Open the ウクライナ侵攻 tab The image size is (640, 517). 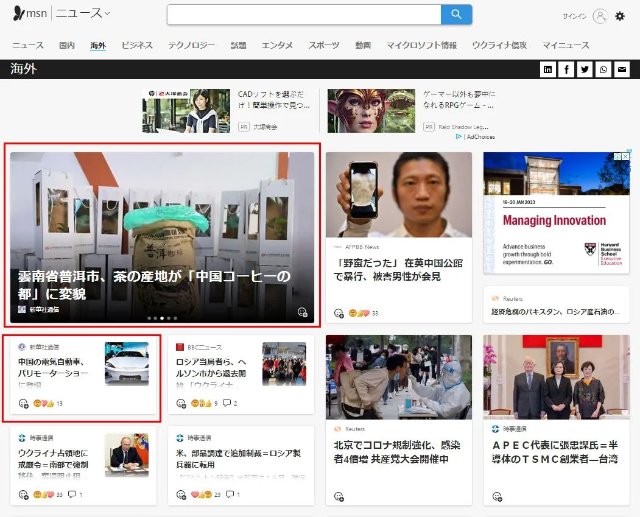498,45
